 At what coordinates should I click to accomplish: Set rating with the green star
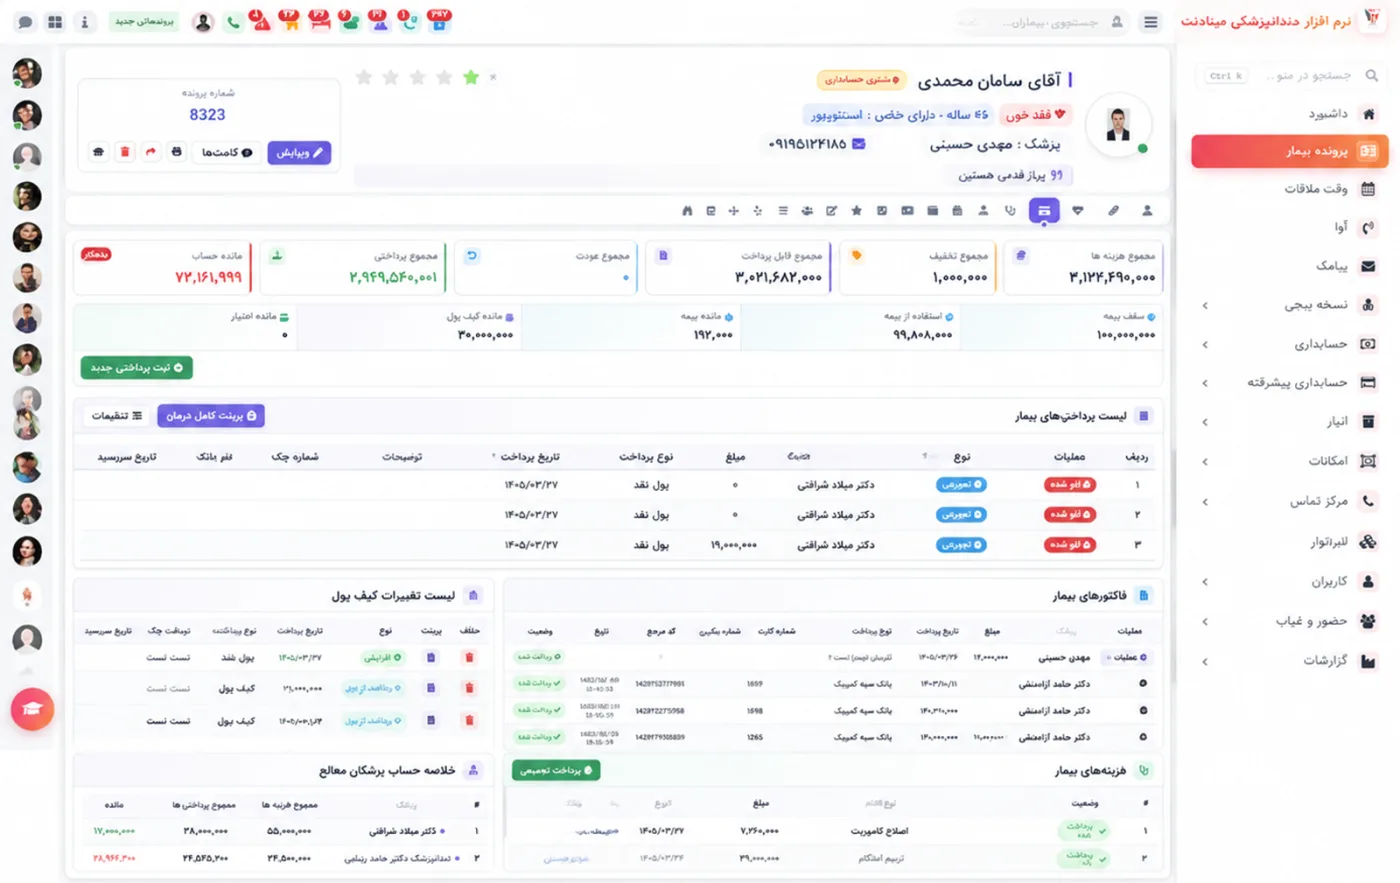pyautogui.click(x=471, y=77)
